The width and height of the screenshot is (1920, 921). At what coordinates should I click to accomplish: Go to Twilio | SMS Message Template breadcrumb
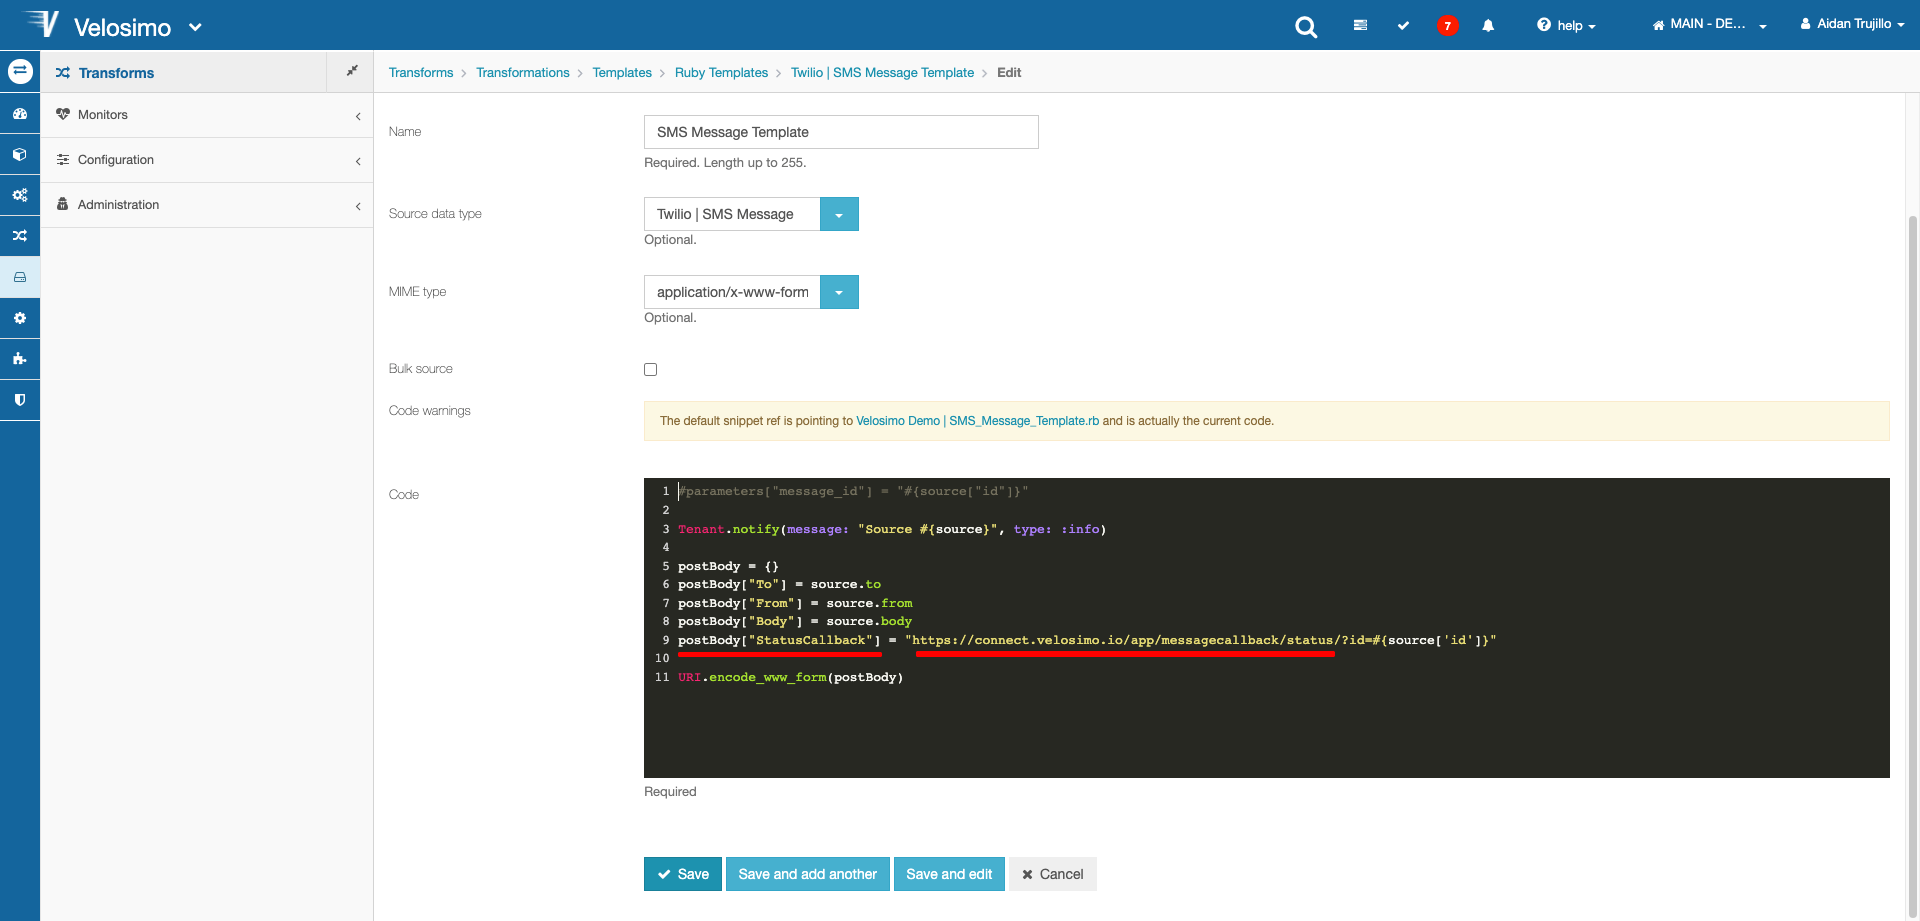[x=882, y=73]
